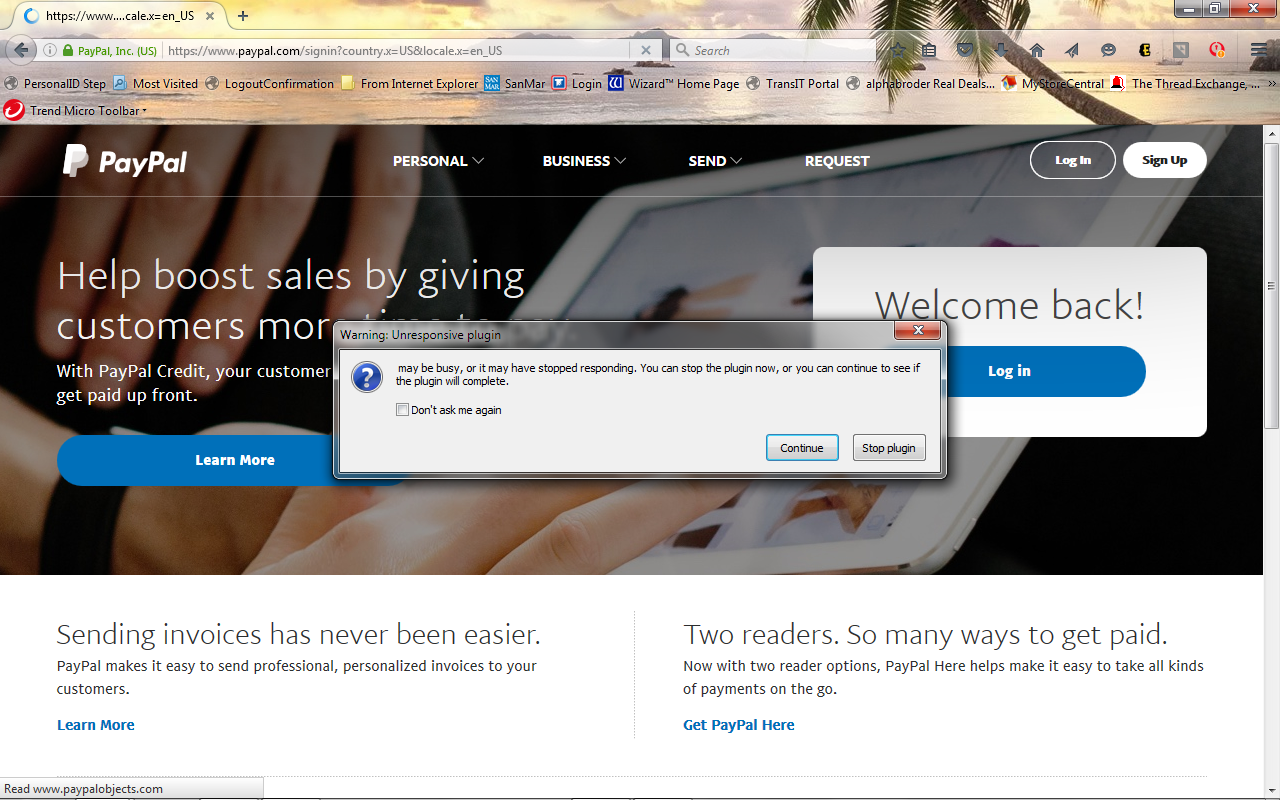
Task: Open a new tab with the plus
Action: tap(243, 16)
